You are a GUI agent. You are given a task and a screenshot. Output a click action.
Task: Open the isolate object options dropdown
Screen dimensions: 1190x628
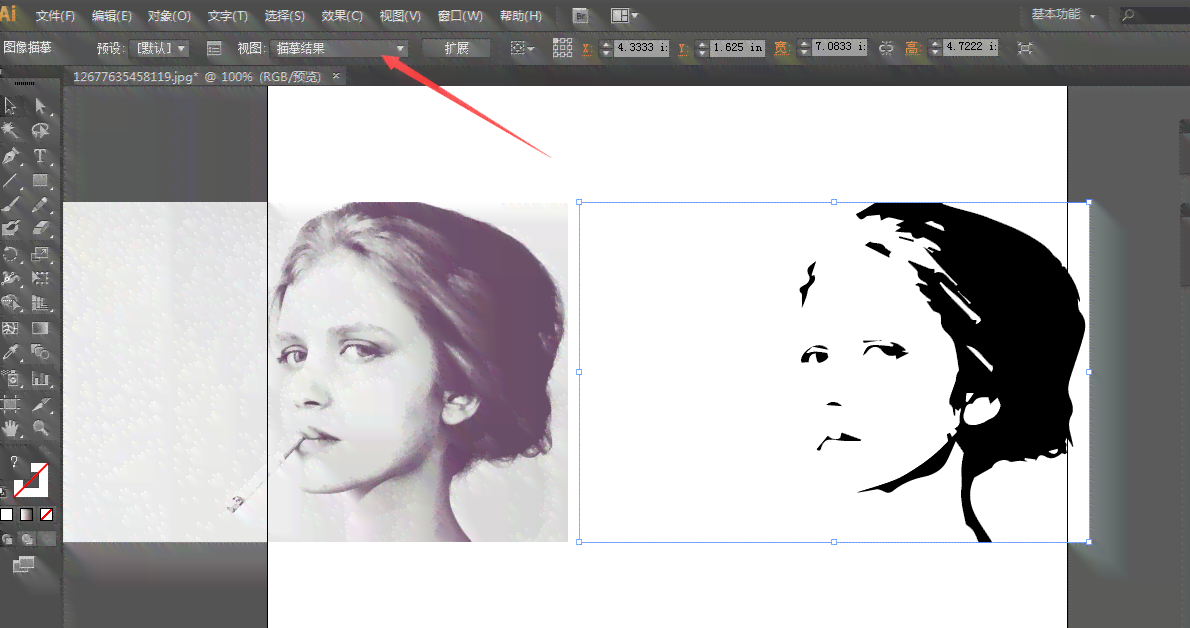[x=522, y=48]
